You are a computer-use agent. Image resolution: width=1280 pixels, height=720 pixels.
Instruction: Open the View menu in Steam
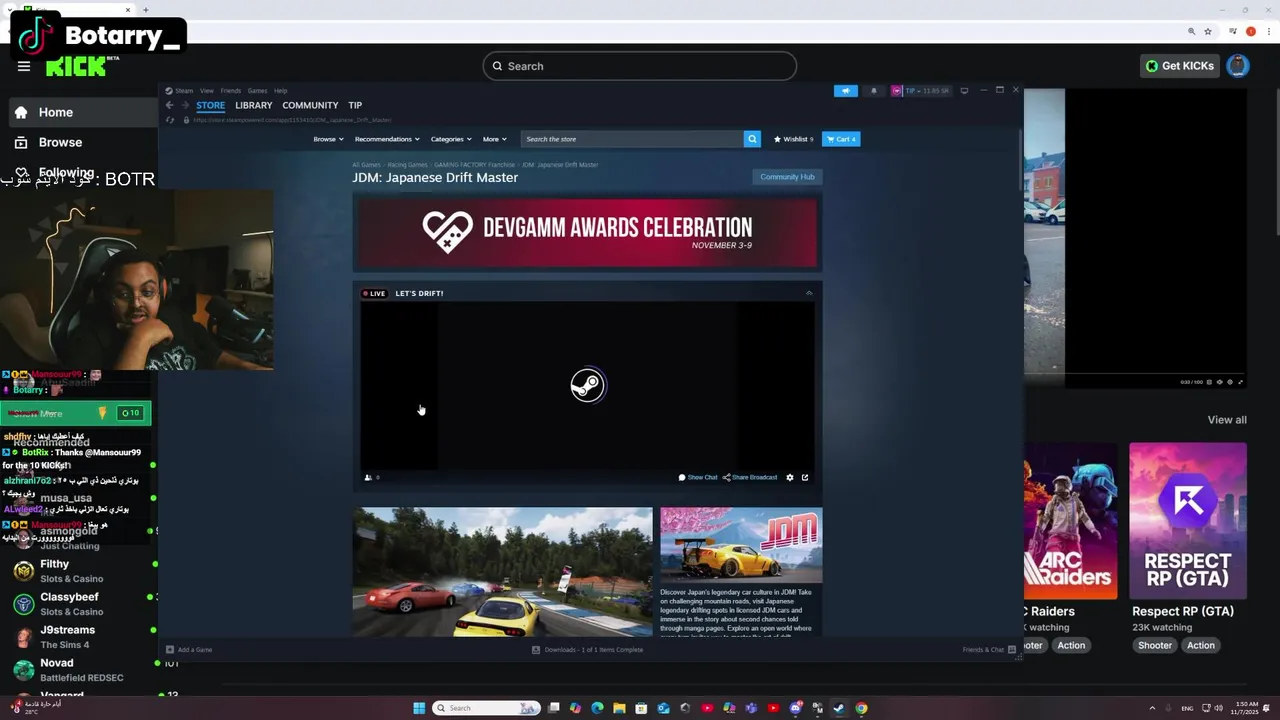click(x=206, y=91)
